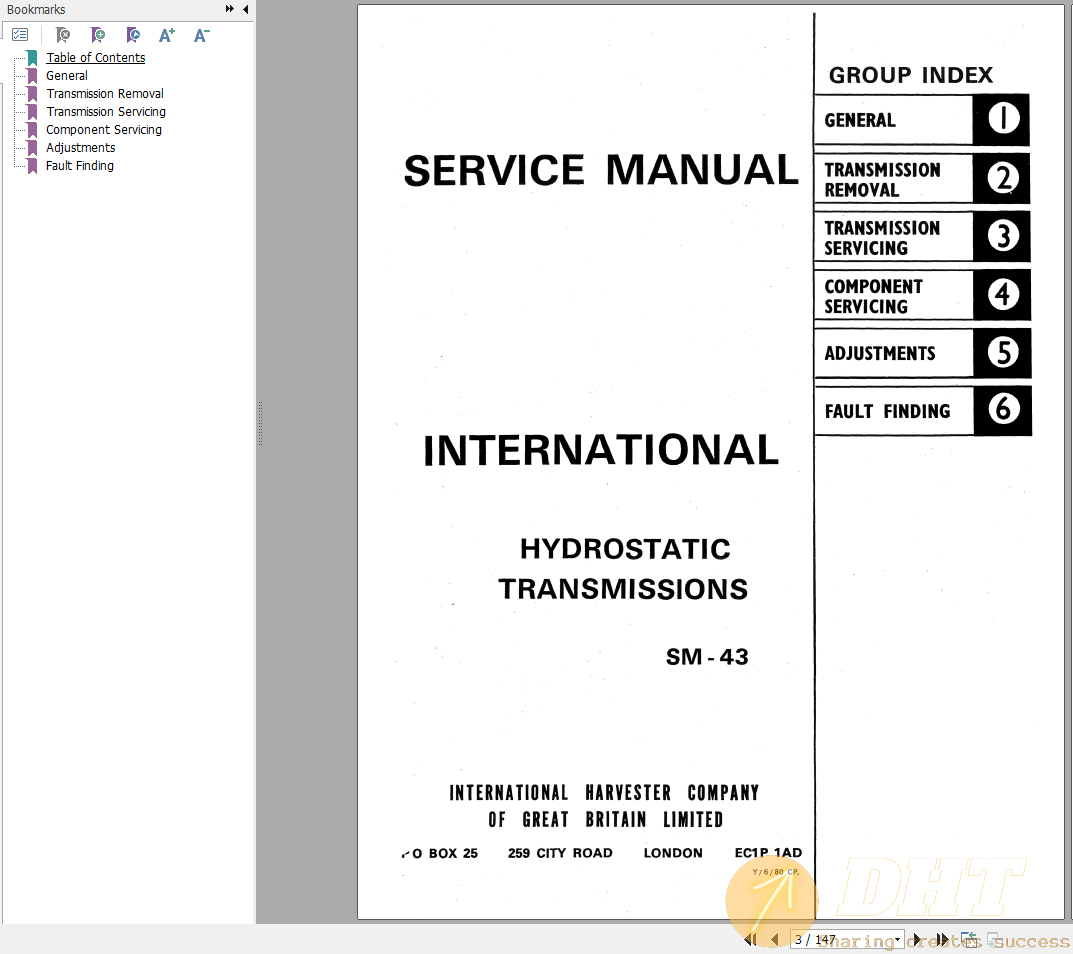This screenshot has height=954, width=1073.
Task: Select the Bookmarks panel header
Action: (37, 9)
